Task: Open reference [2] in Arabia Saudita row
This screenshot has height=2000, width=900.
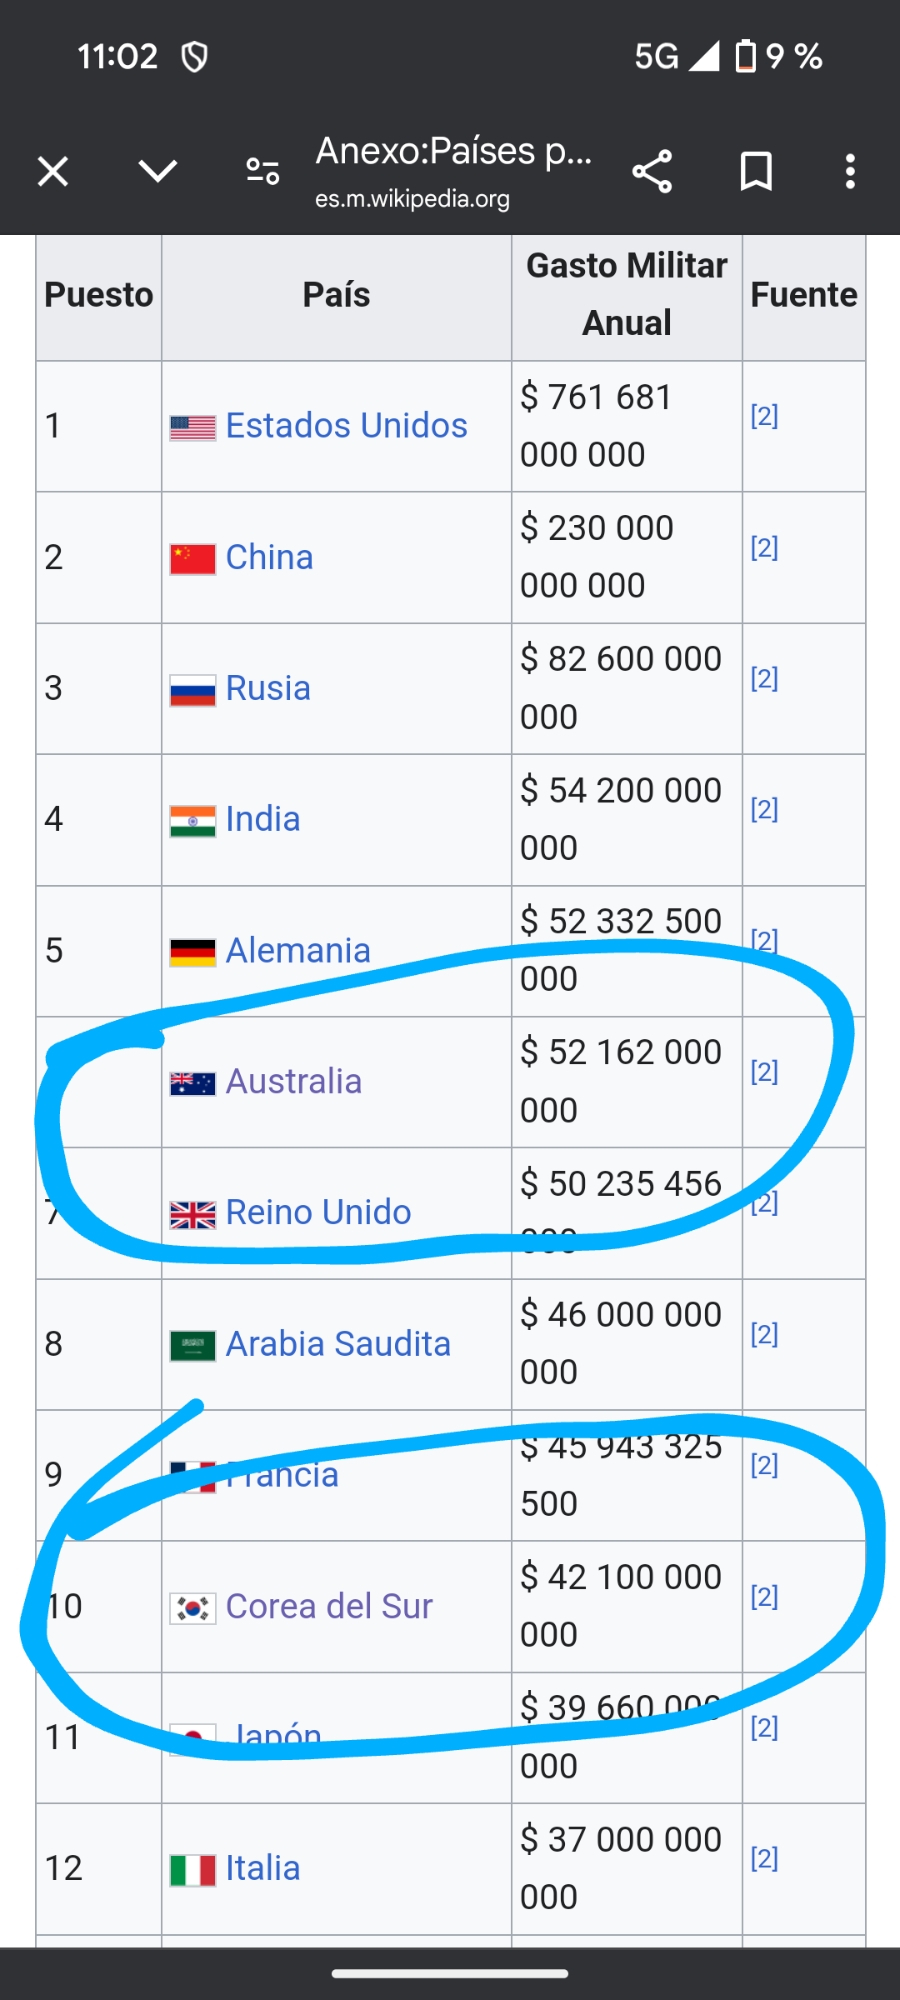Action: coord(764,1334)
